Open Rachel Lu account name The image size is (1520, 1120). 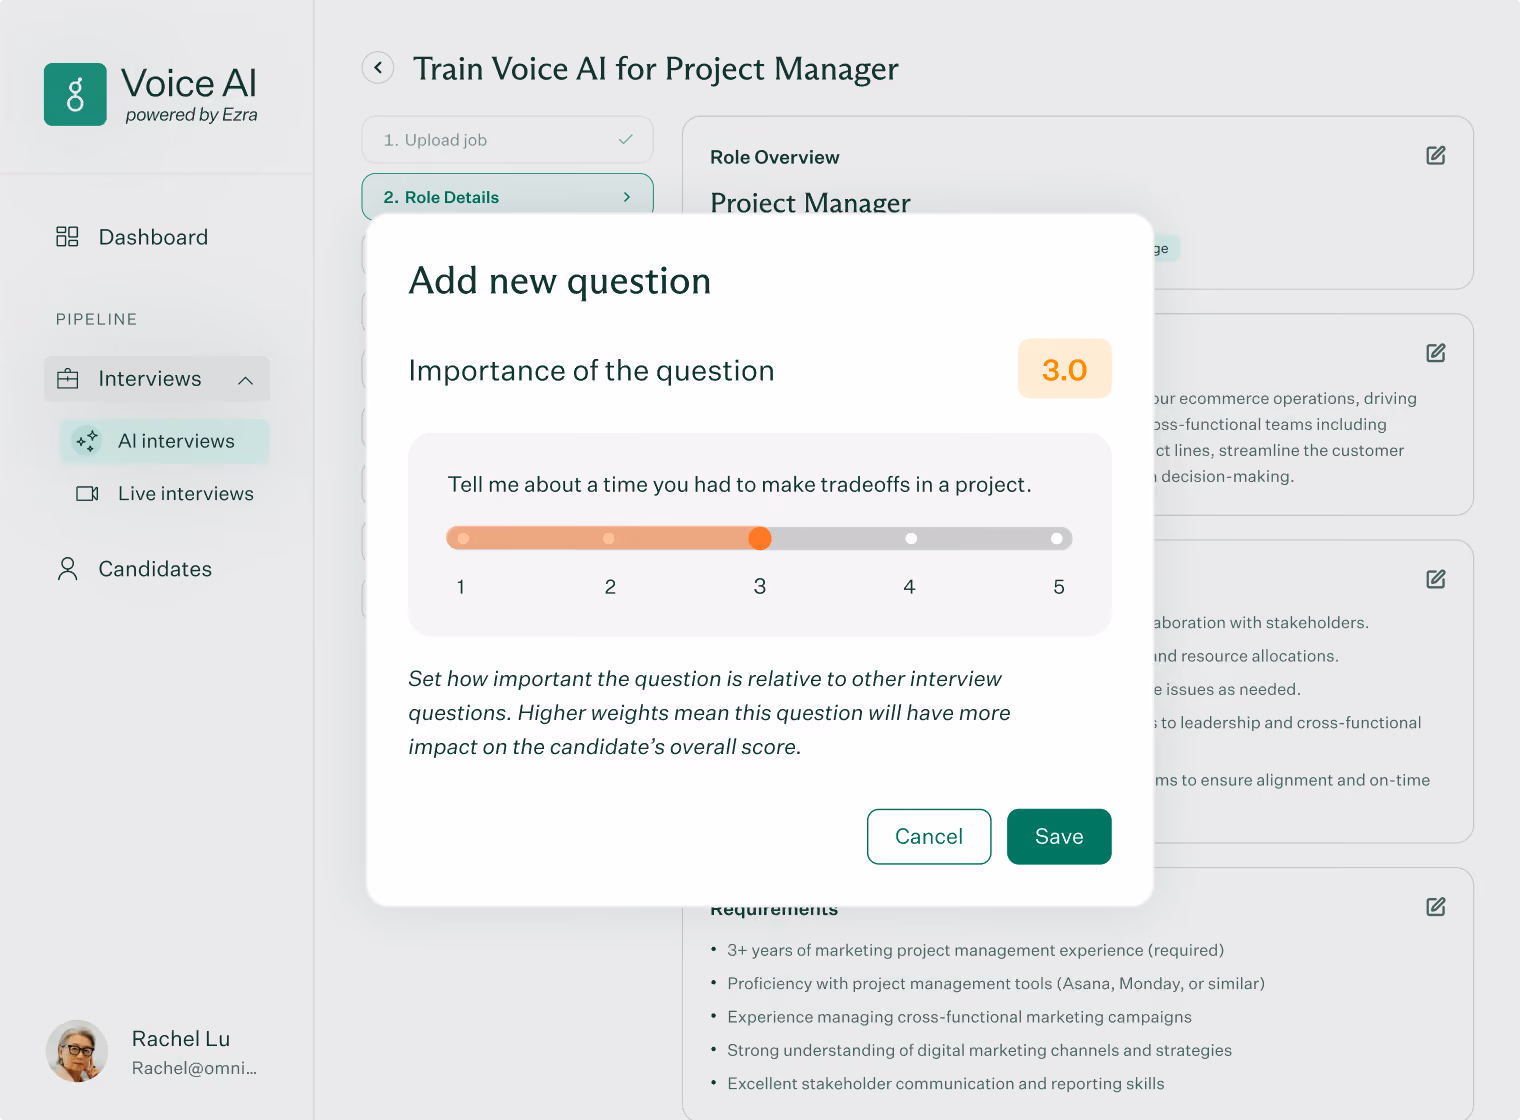tap(181, 1039)
